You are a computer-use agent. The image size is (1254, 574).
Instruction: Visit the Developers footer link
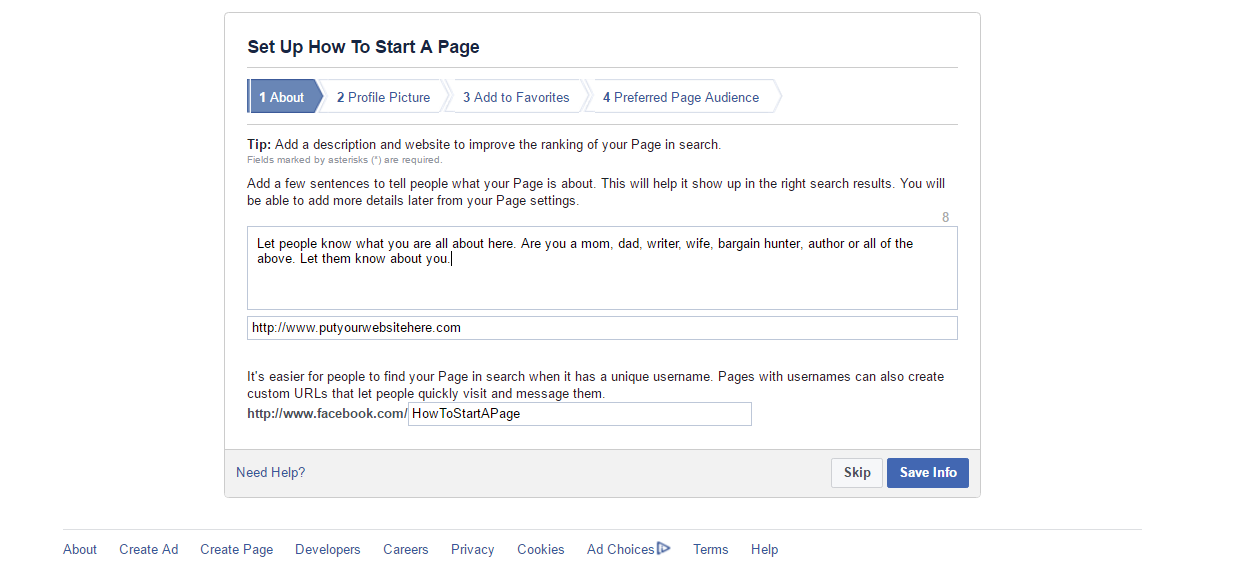[328, 549]
